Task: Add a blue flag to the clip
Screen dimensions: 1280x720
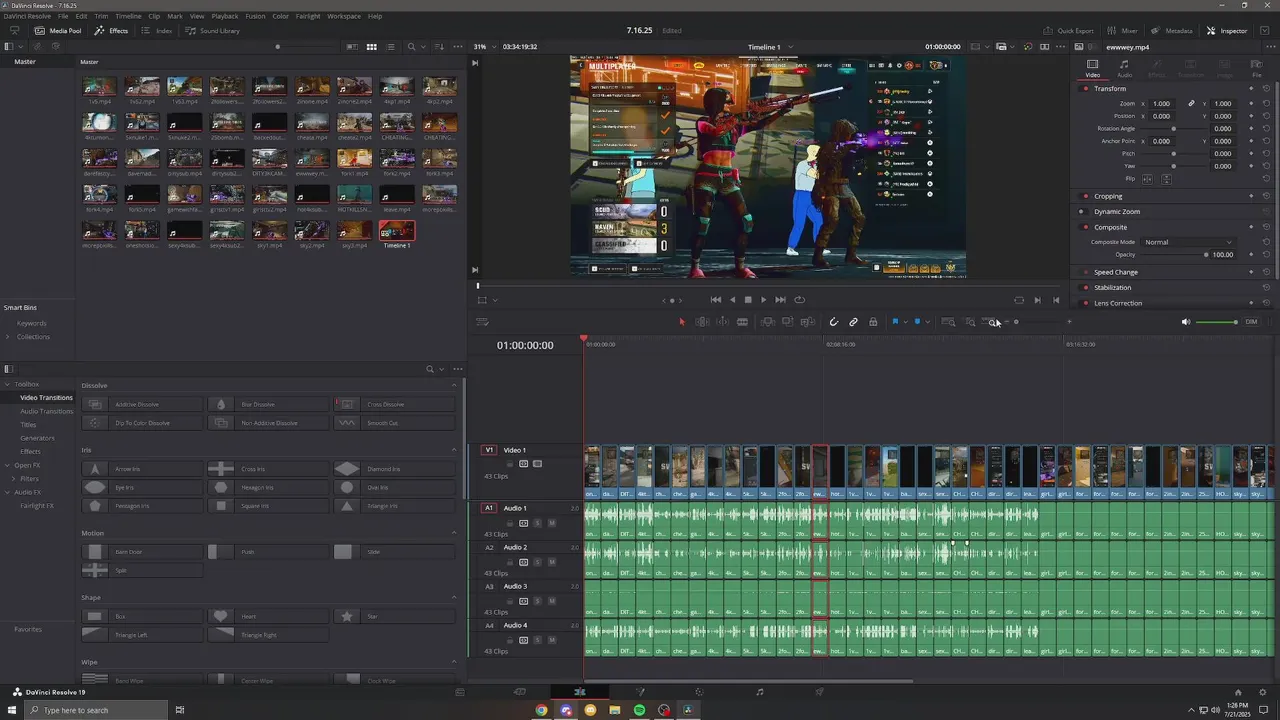Action: 895,322
